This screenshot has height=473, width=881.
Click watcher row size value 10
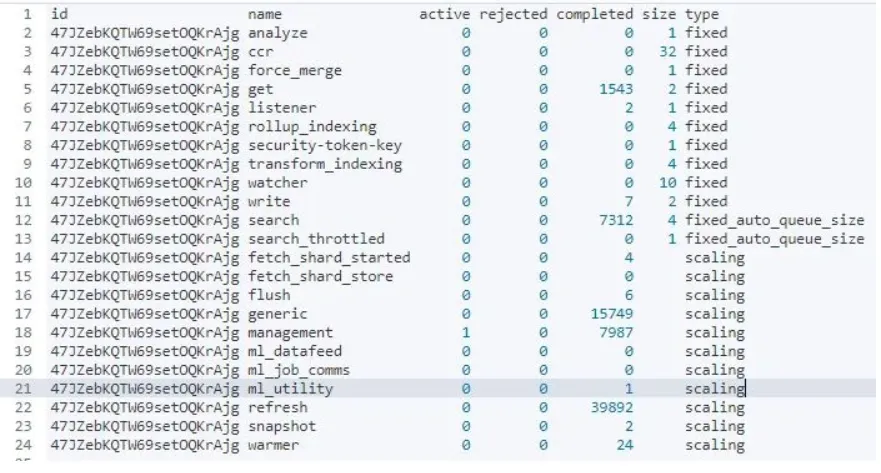coord(667,183)
